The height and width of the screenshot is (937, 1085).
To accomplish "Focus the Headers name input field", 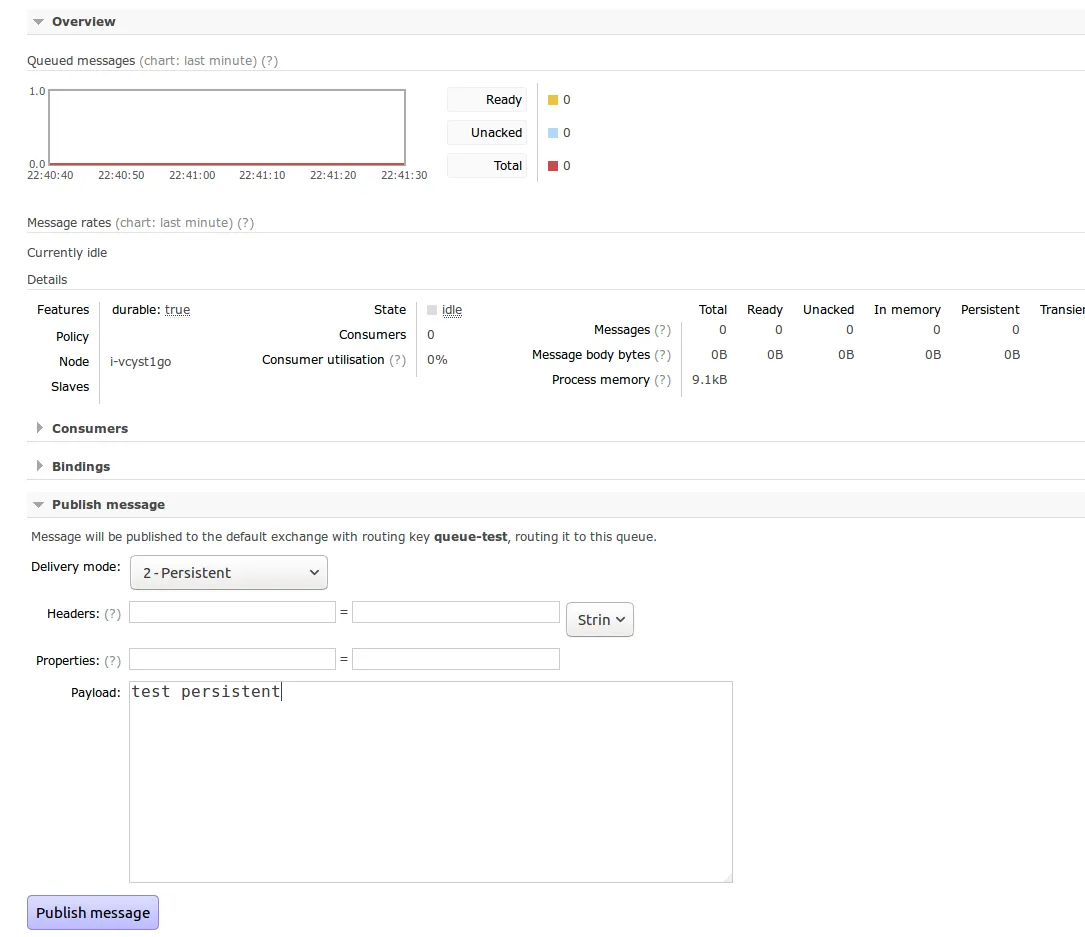I will pos(232,612).
